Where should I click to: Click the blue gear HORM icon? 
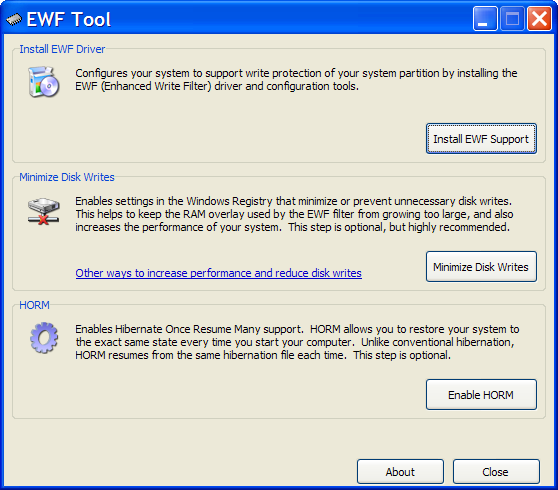click(x=44, y=337)
